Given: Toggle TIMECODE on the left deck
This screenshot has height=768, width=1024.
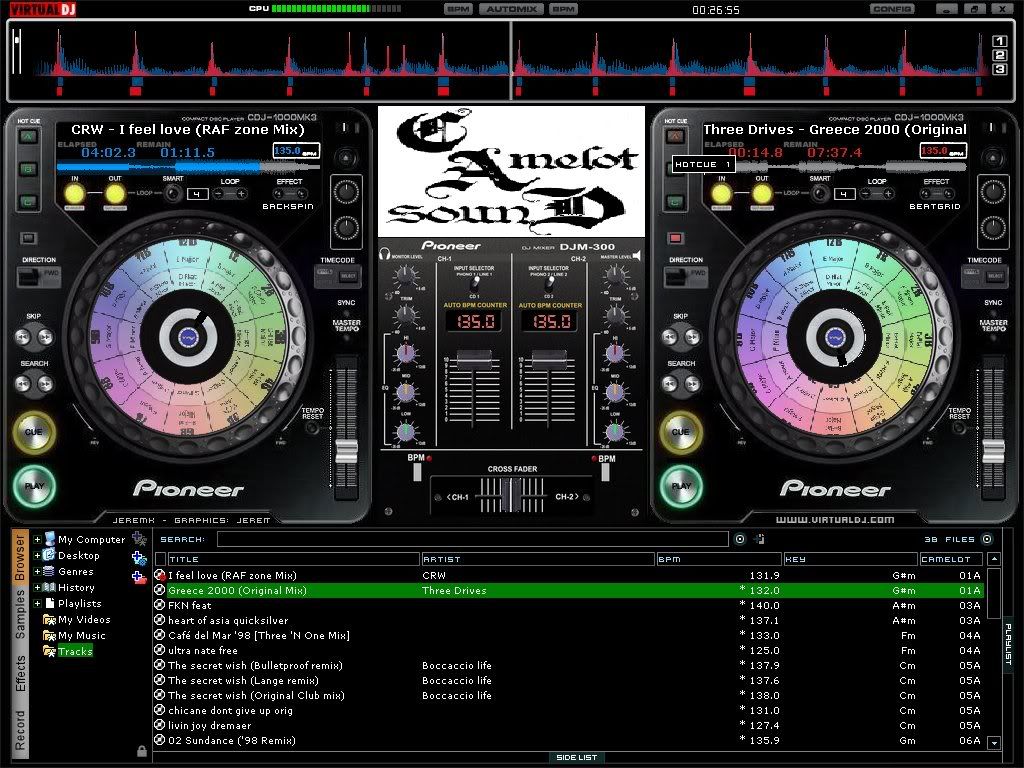Looking at the screenshot, I should [x=337, y=276].
